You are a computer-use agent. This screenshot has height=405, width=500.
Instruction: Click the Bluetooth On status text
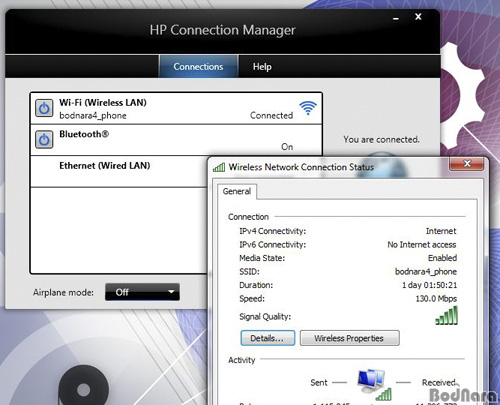click(x=287, y=147)
